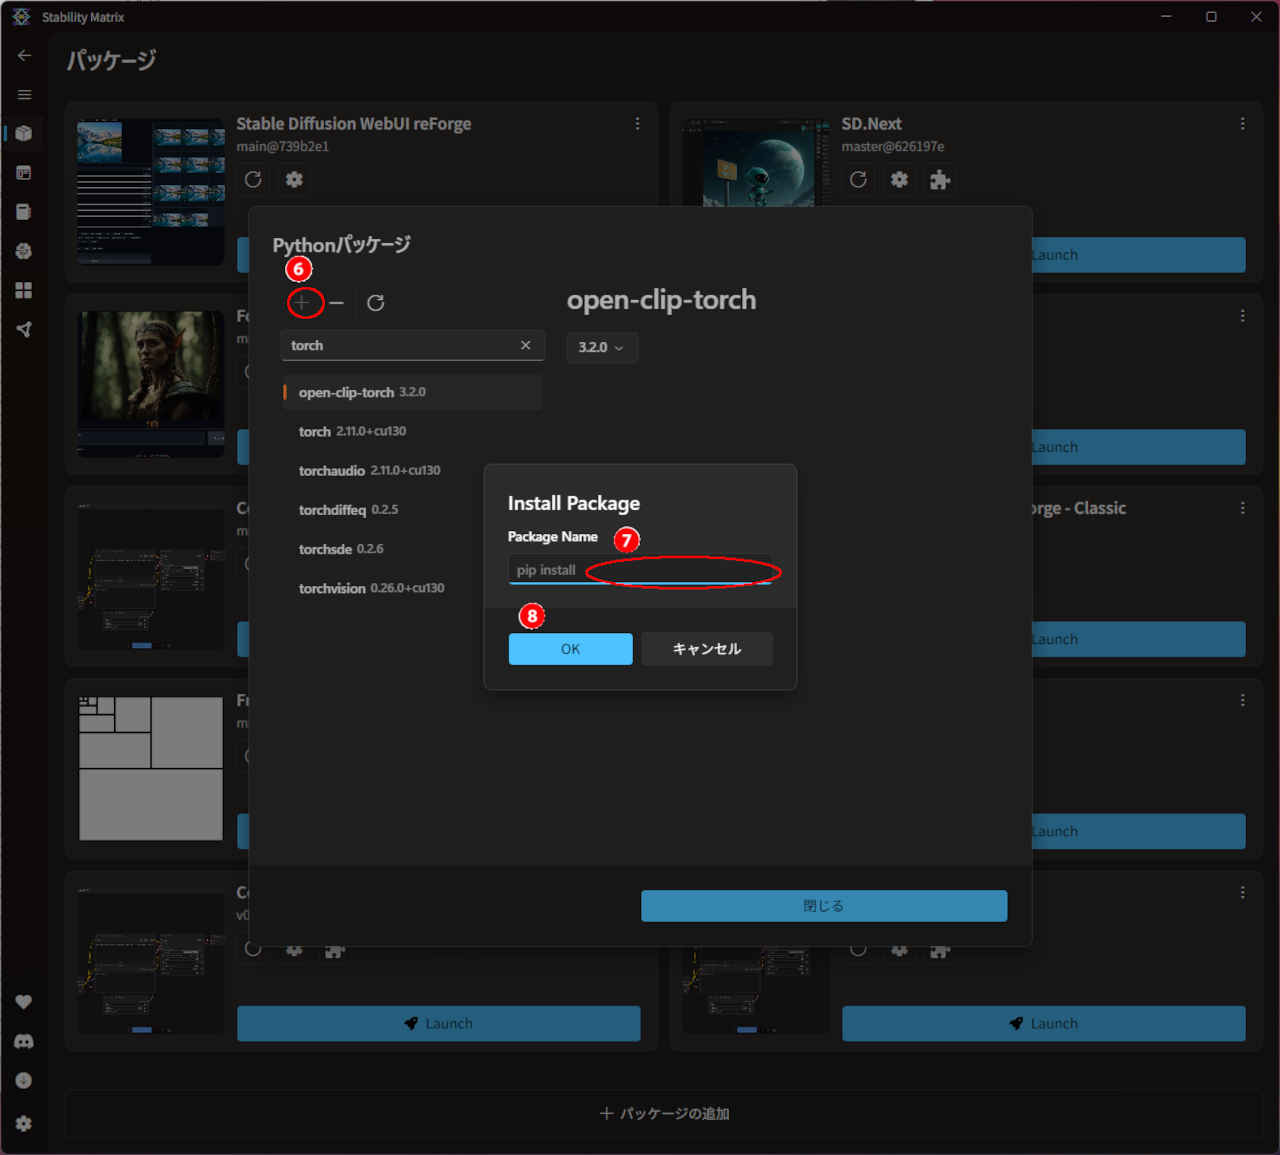Go back with the sidebar arrow
The image size is (1280, 1155).
click(x=24, y=56)
